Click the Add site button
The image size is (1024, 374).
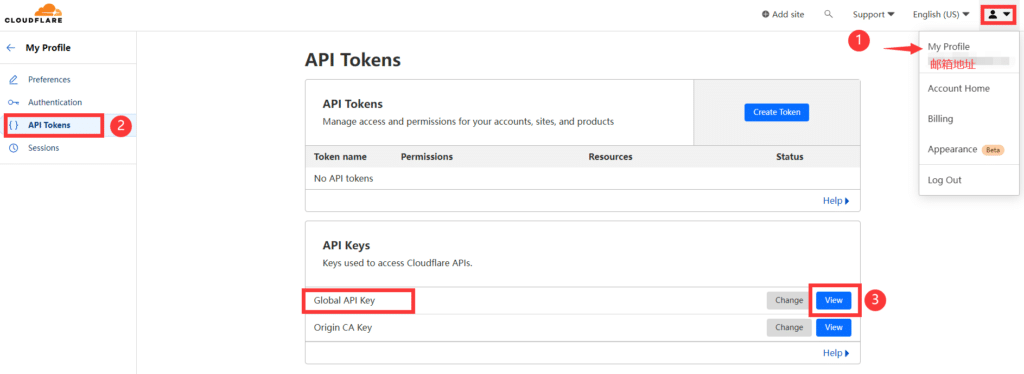[783, 14]
